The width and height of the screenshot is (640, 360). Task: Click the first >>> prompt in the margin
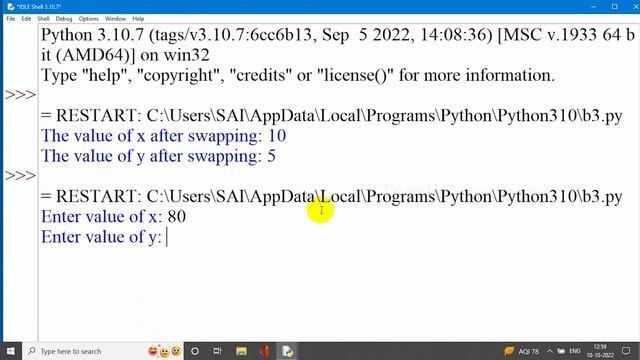(x=20, y=95)
